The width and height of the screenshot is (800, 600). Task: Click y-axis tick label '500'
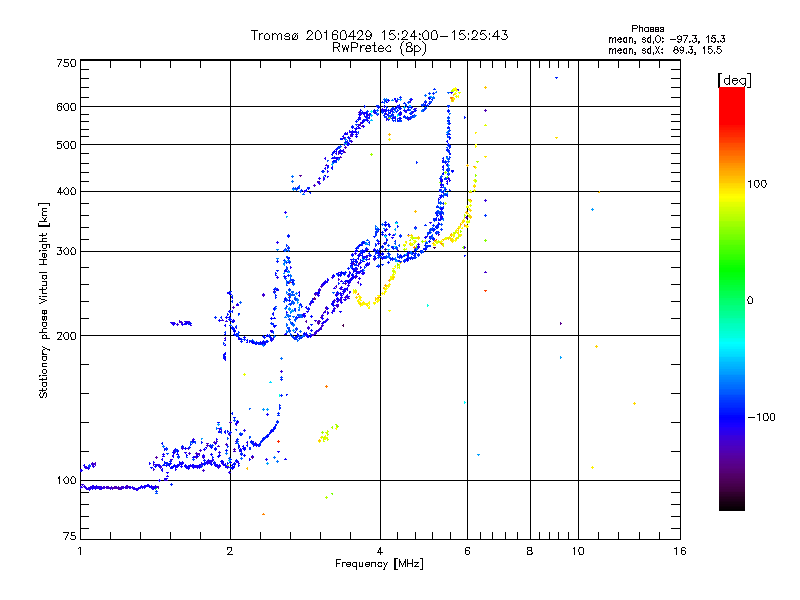[66, 145]
